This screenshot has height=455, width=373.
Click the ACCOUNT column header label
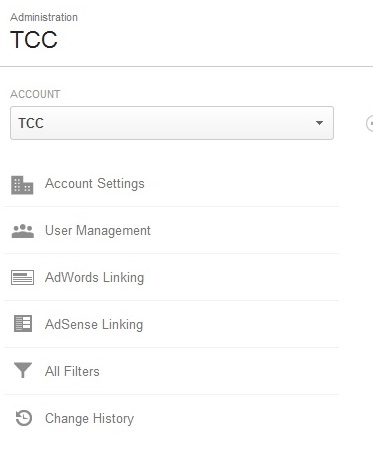click(35, 94)
